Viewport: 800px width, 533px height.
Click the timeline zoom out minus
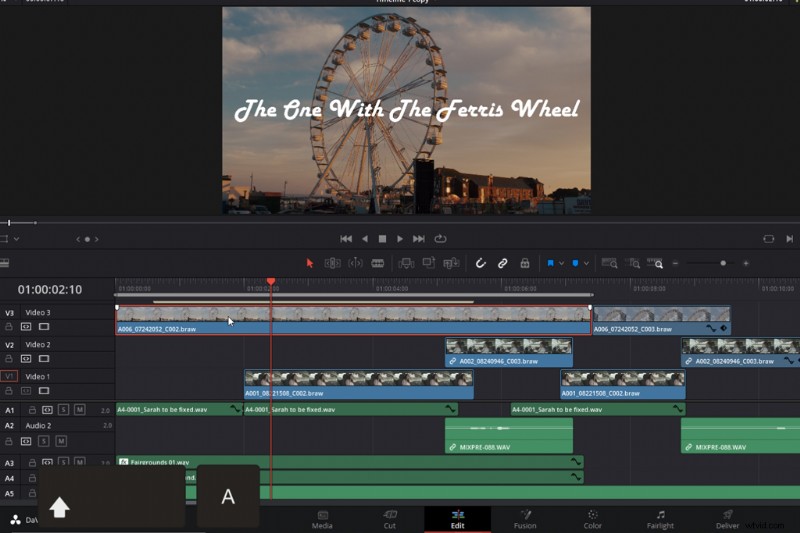[676, 264]
